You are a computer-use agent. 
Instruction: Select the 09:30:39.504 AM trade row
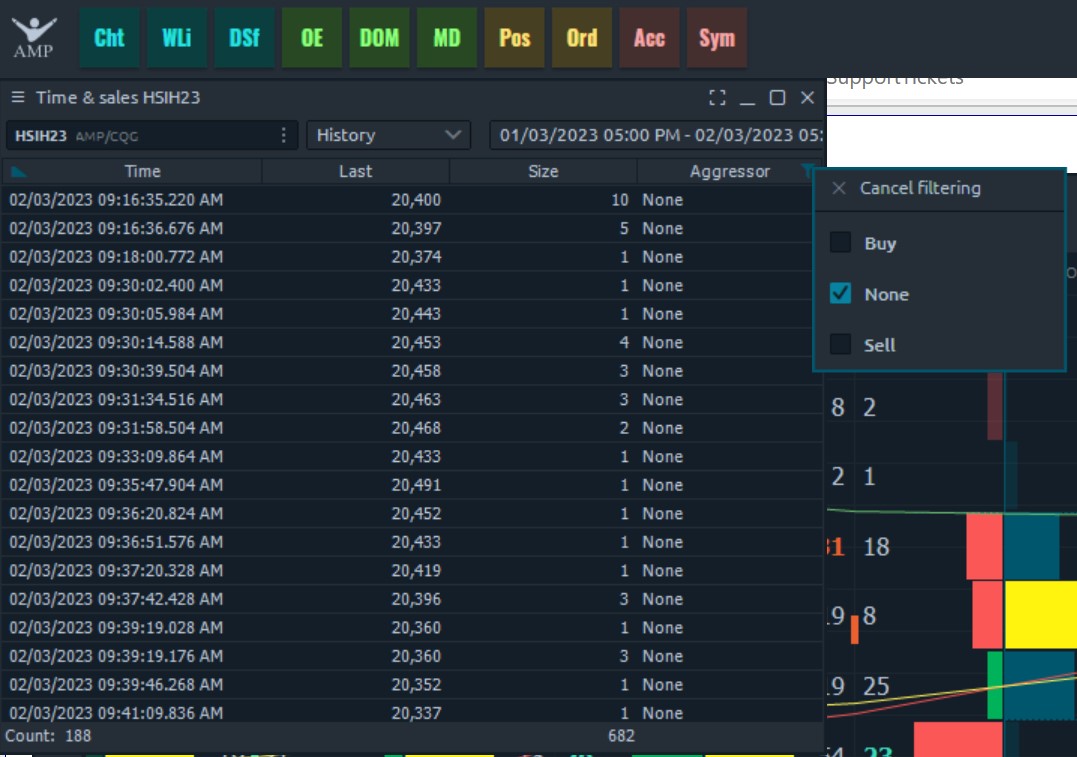tap(412, 371)
